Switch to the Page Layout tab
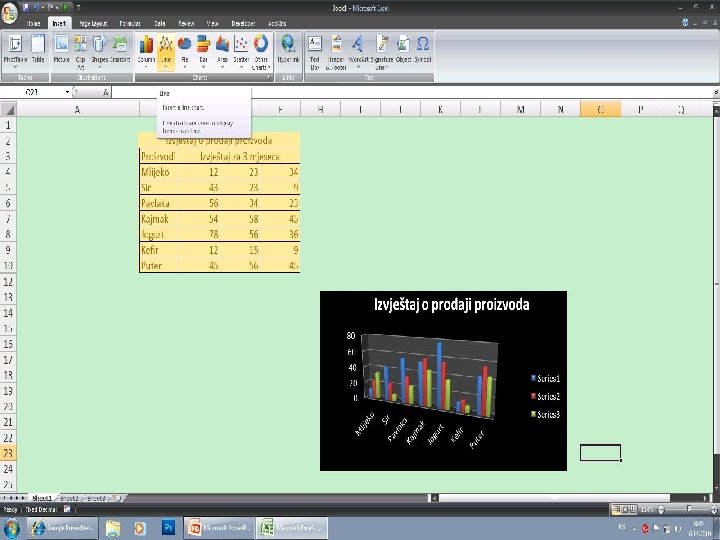Viewport: 720px width, 540px height. point(93,23)
